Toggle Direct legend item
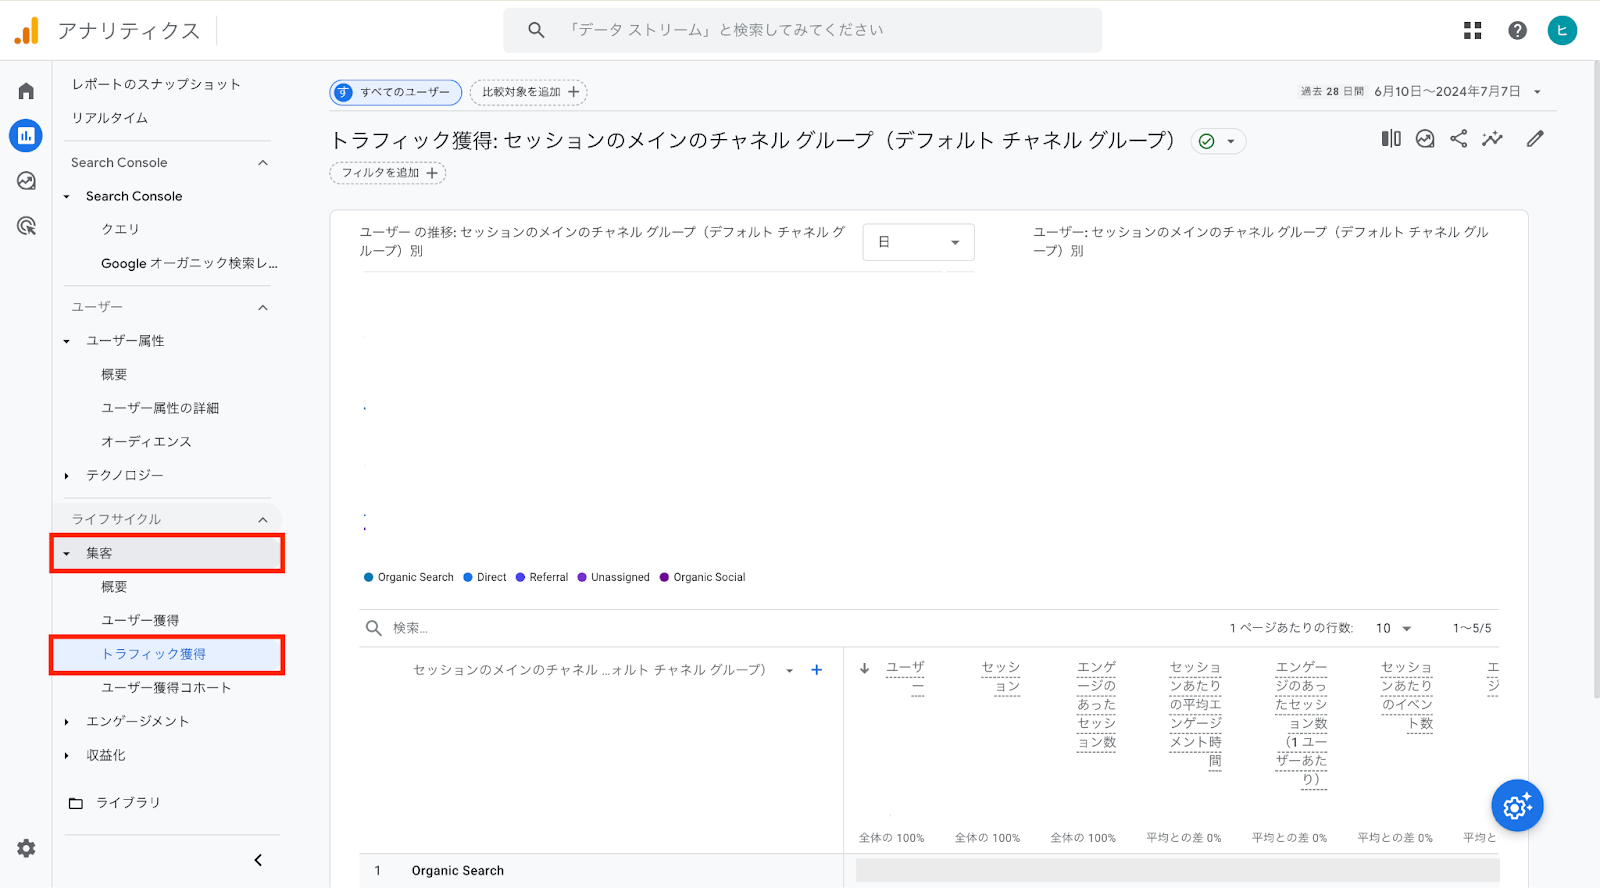Viewport: 1600px width, 888px height. [485, 577]
